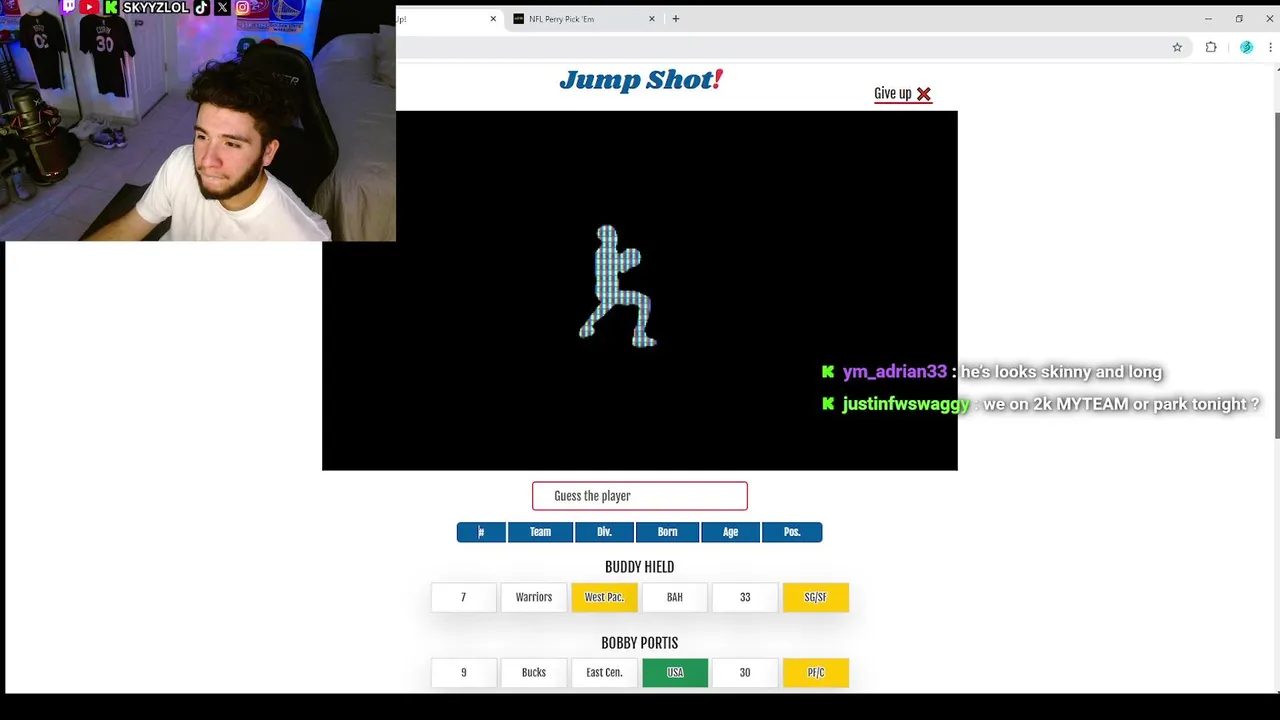Click the yellow West Pac. cell

coord(604,597)
